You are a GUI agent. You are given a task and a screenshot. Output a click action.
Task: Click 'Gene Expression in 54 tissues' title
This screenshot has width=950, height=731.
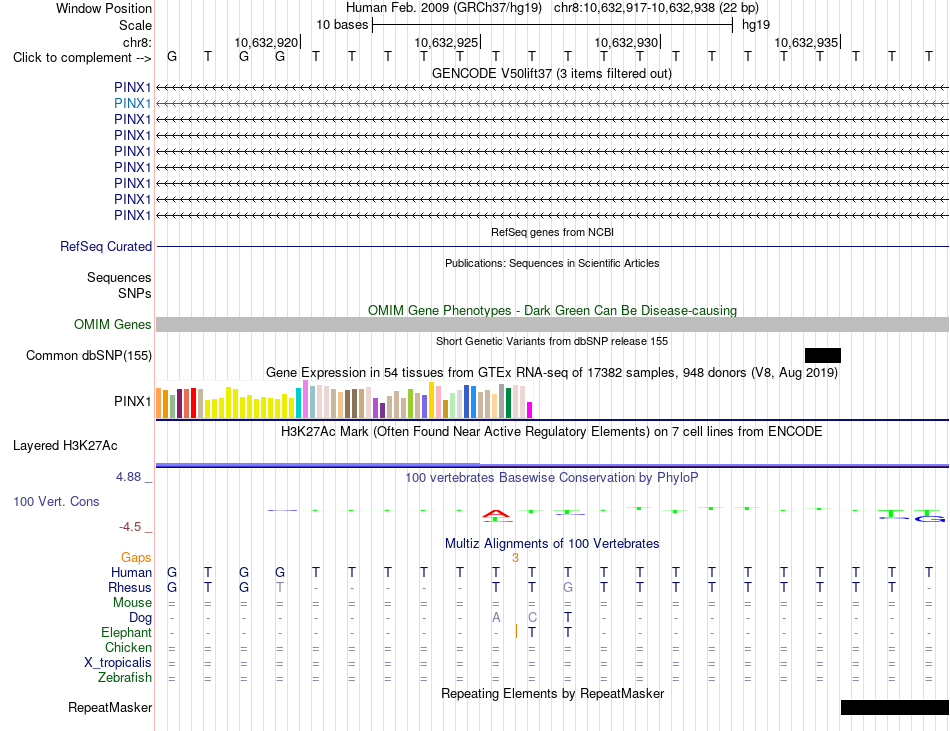pyautogui.click(x=552, y=372)
